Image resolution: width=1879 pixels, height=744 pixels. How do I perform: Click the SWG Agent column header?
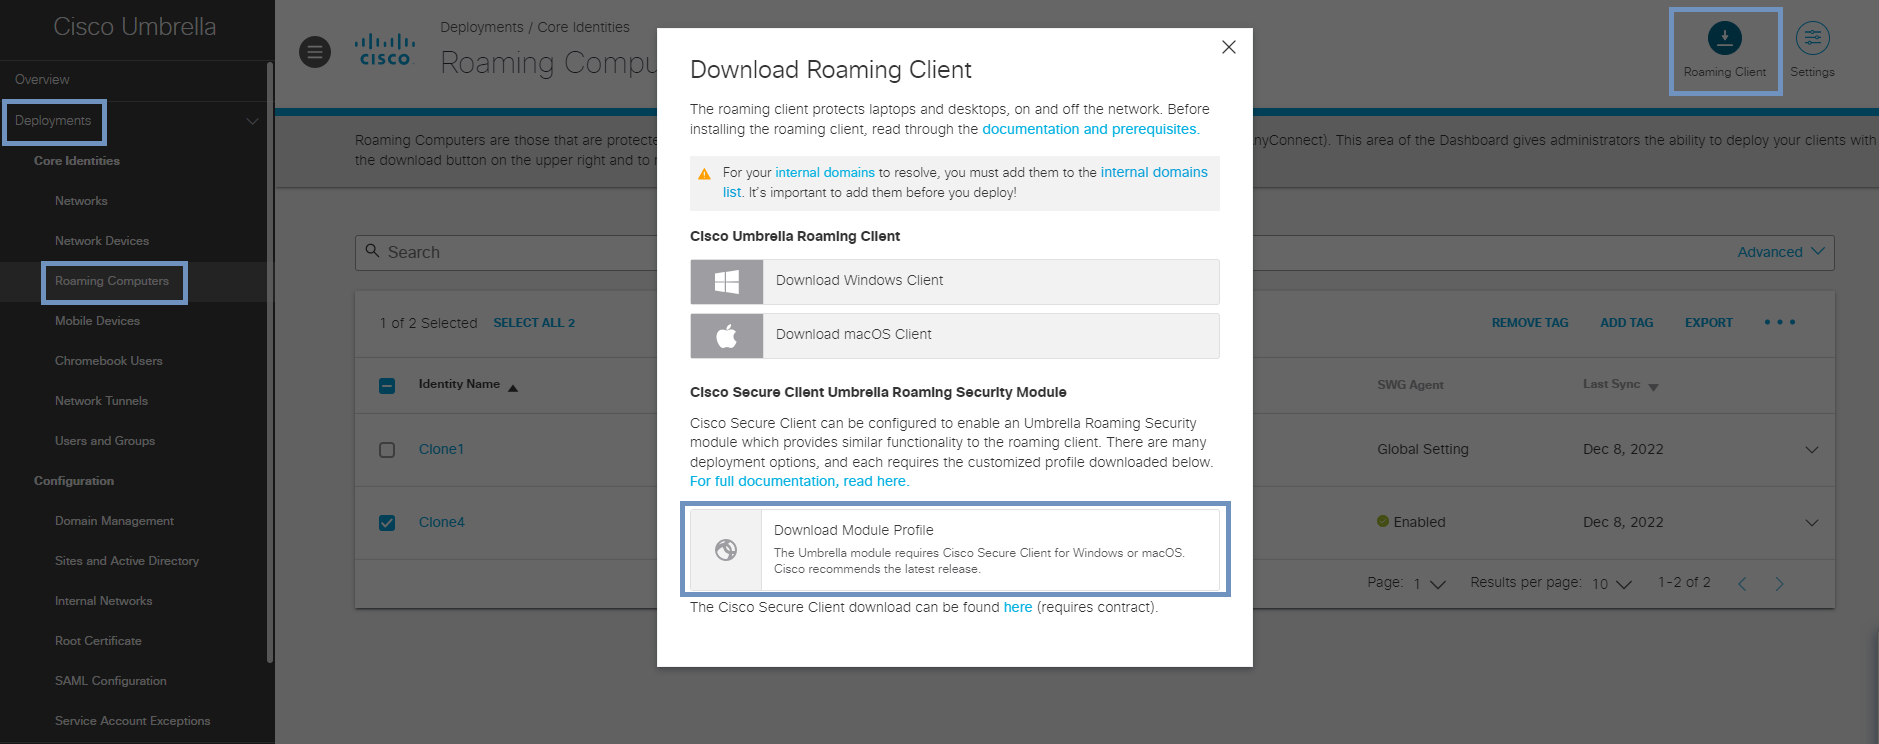point(1410,385)
